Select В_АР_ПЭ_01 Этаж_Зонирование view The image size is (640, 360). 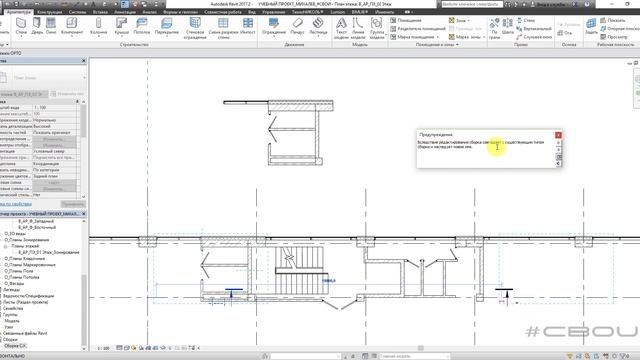tap(49, 252)
